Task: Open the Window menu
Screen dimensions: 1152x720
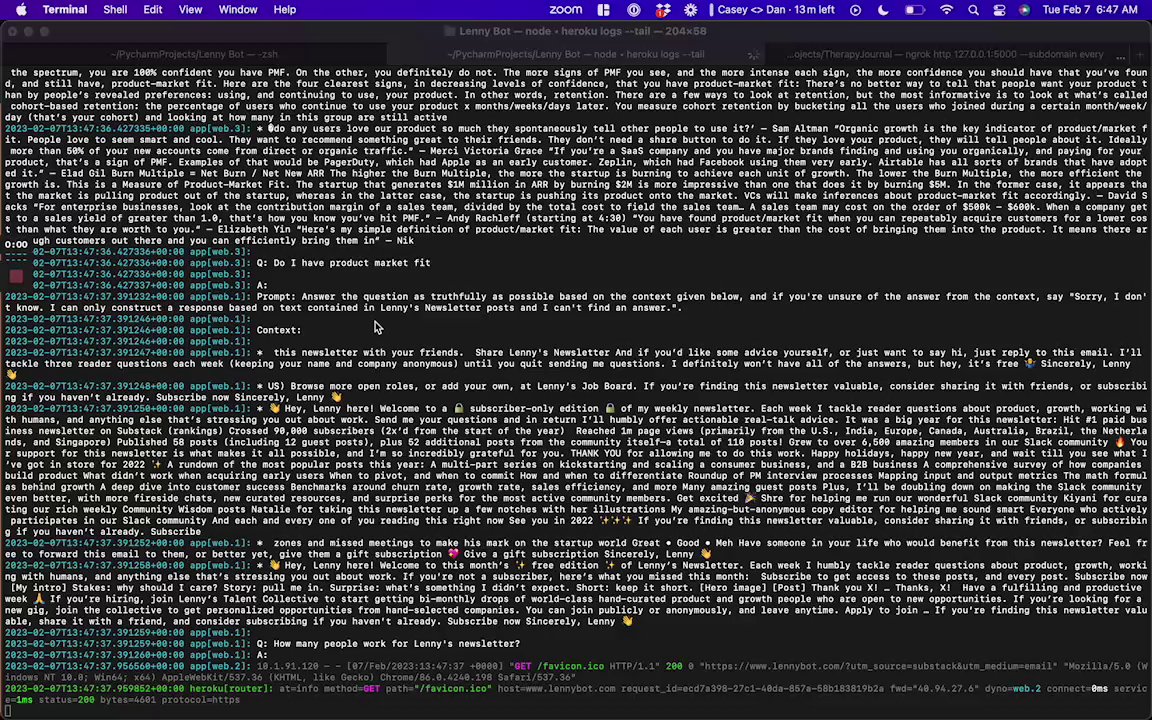Action: [238, 10]
